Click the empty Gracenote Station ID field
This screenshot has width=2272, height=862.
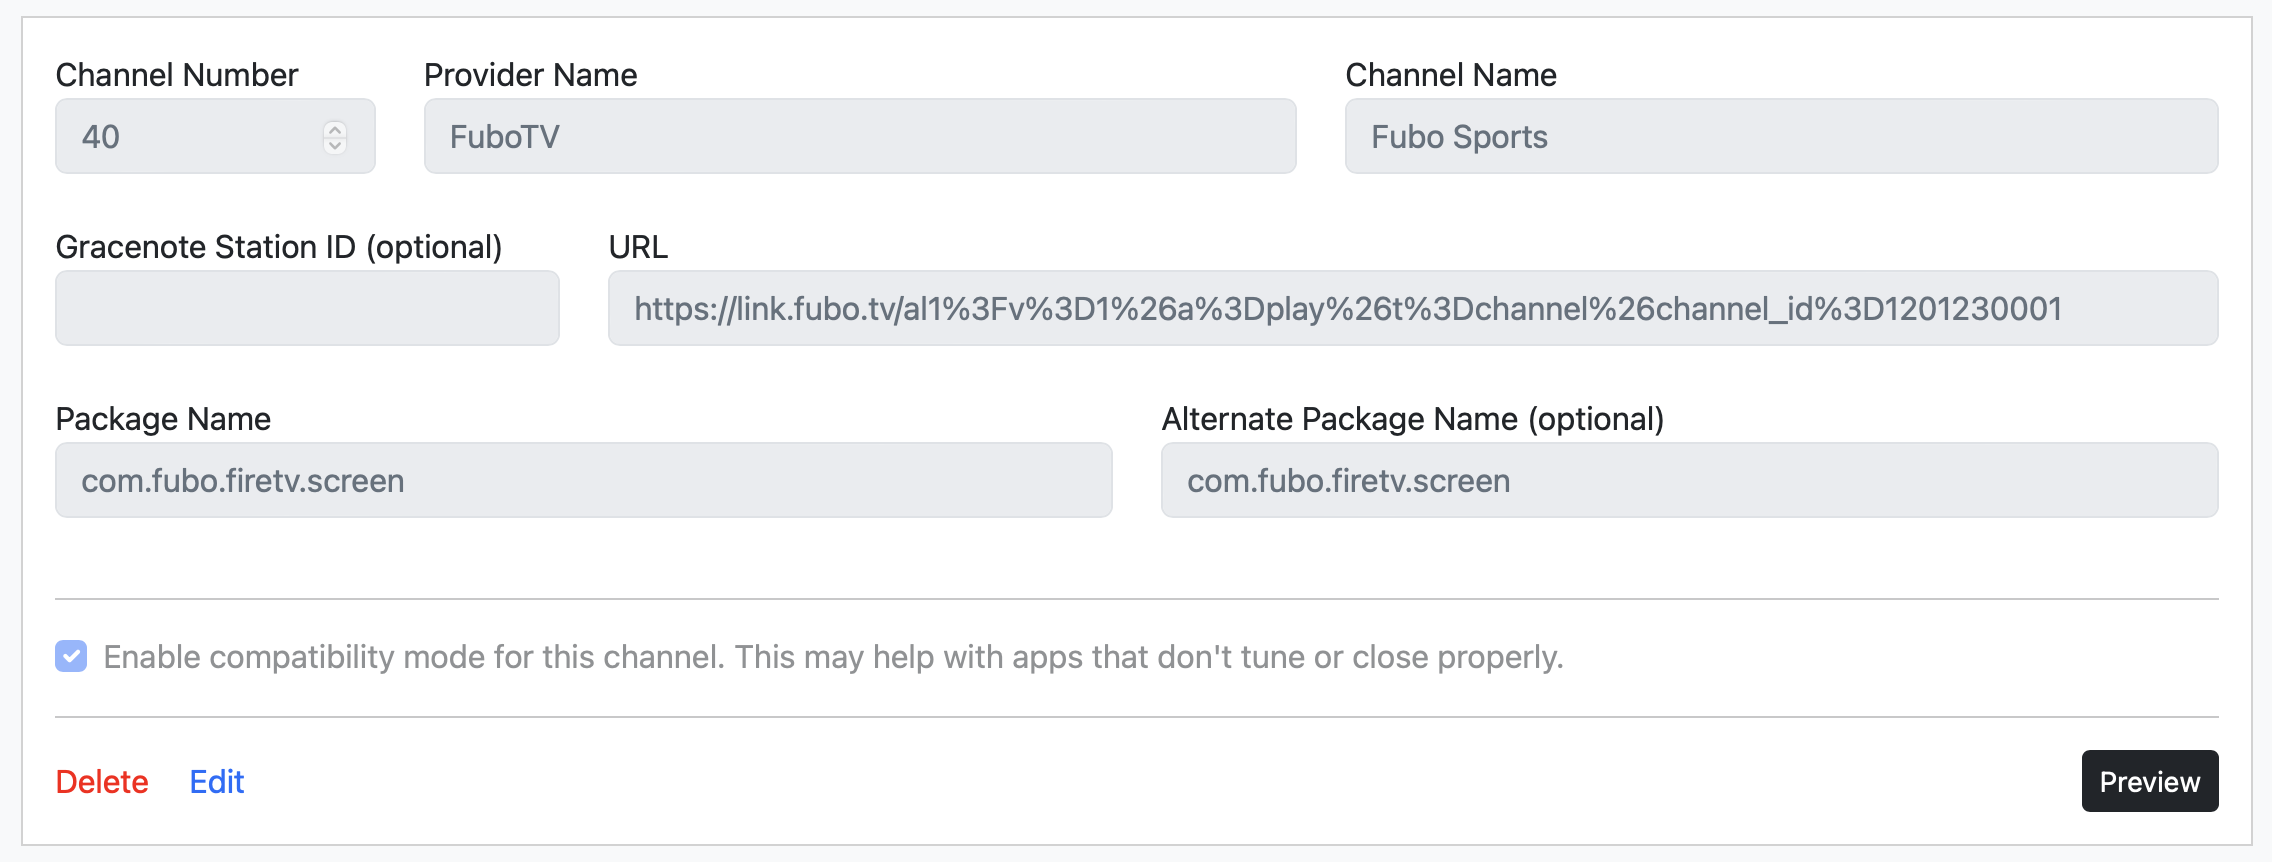pyautogui.click(x=307, y=309)
